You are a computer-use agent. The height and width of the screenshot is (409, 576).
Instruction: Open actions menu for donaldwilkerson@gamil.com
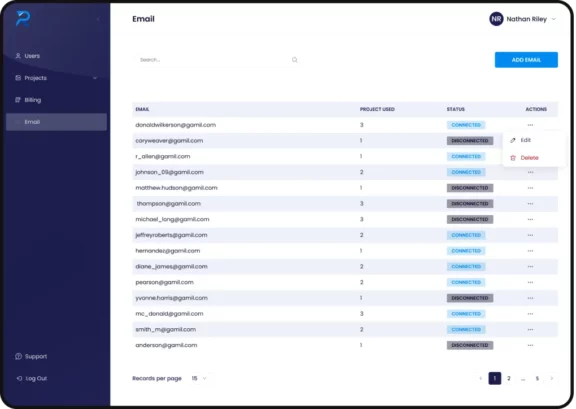530,125
